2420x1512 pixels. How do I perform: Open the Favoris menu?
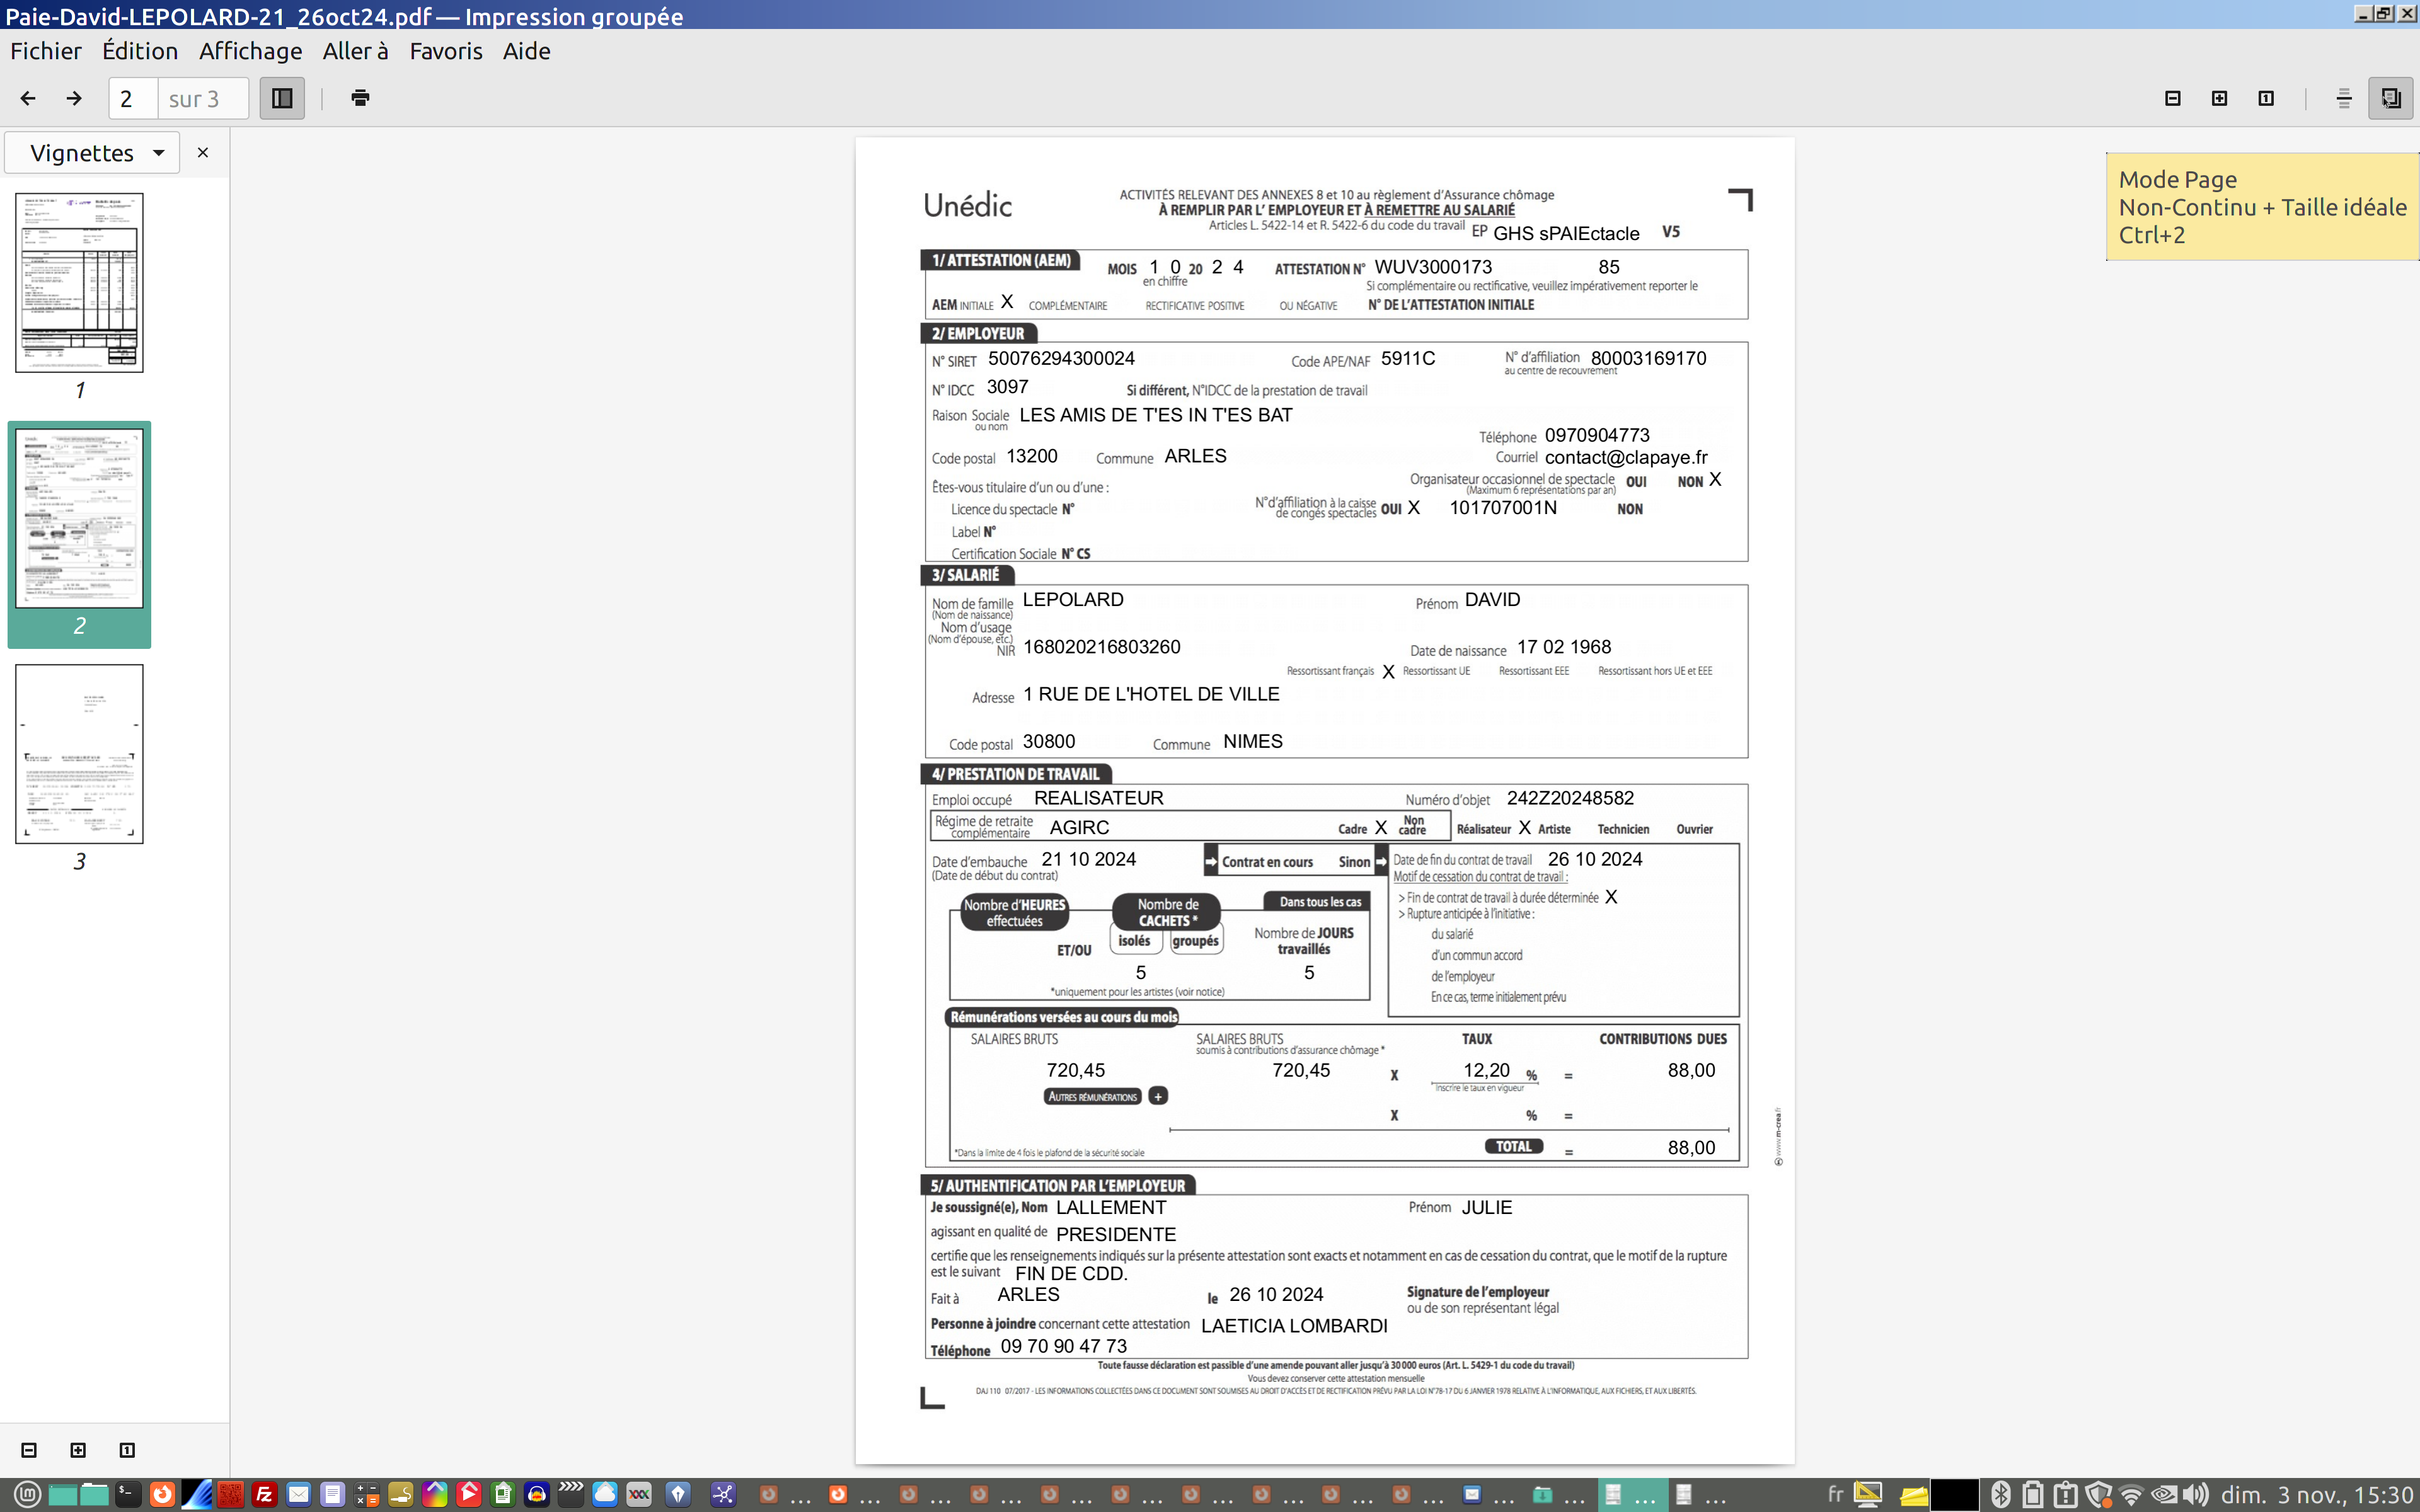pyautogui.click(x=446, y=51)
